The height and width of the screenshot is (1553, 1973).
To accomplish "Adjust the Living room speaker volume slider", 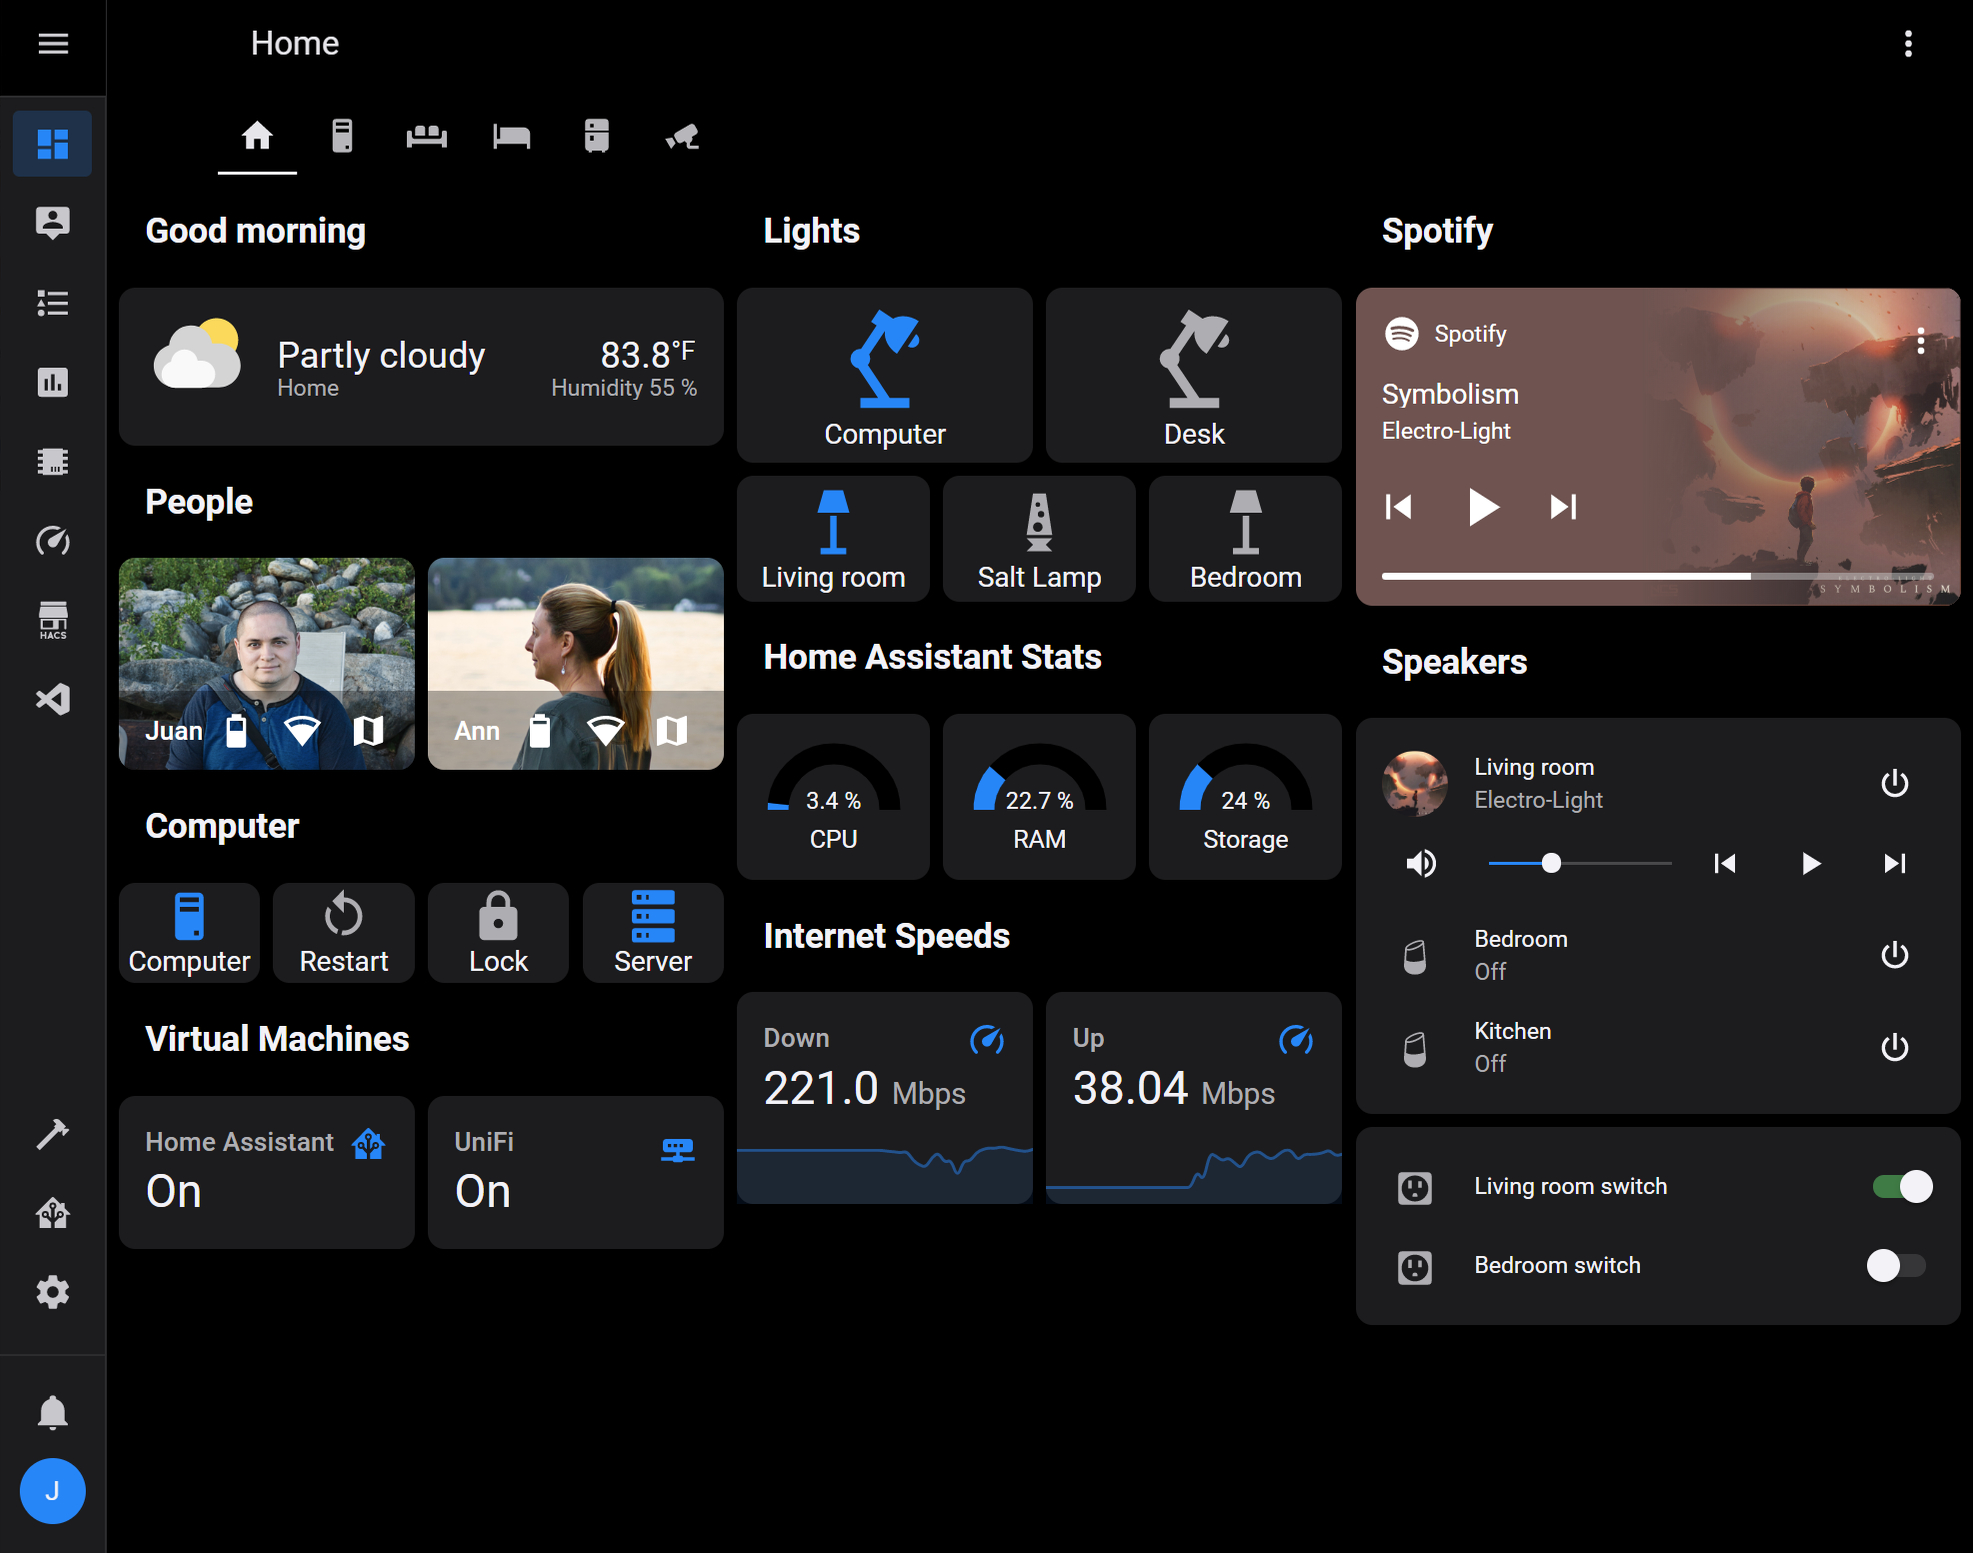I will pyautogui.click(x=1549, y=865).
